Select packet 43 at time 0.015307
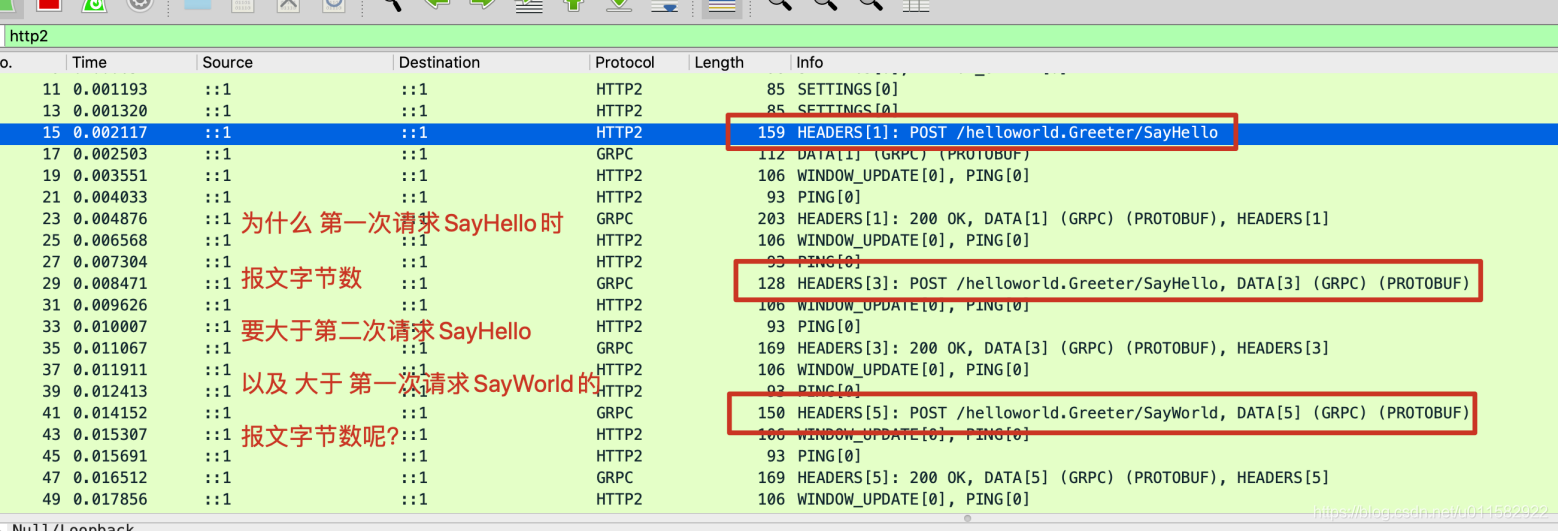The image size is (1558, 531). point(779,435)
